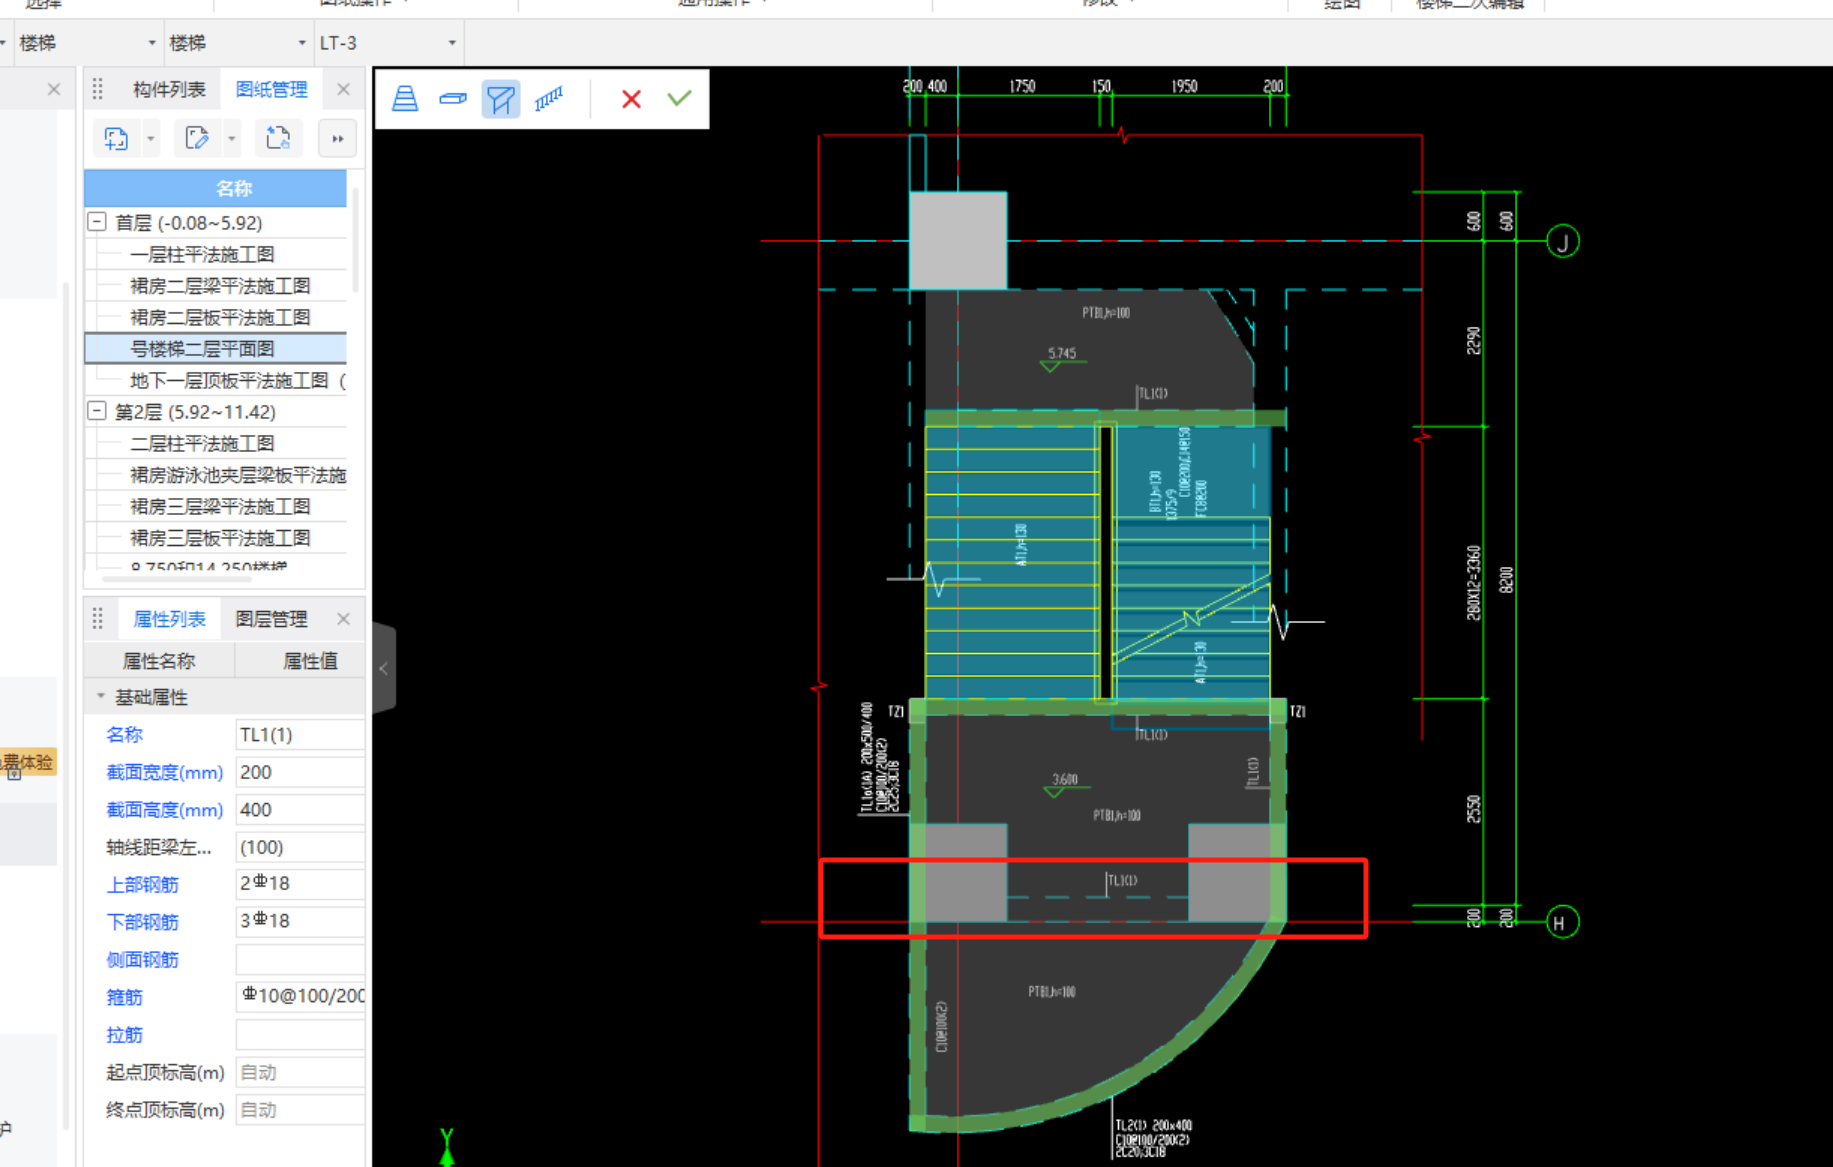Click the 名称 value field TL1(1)

point(300,734)
